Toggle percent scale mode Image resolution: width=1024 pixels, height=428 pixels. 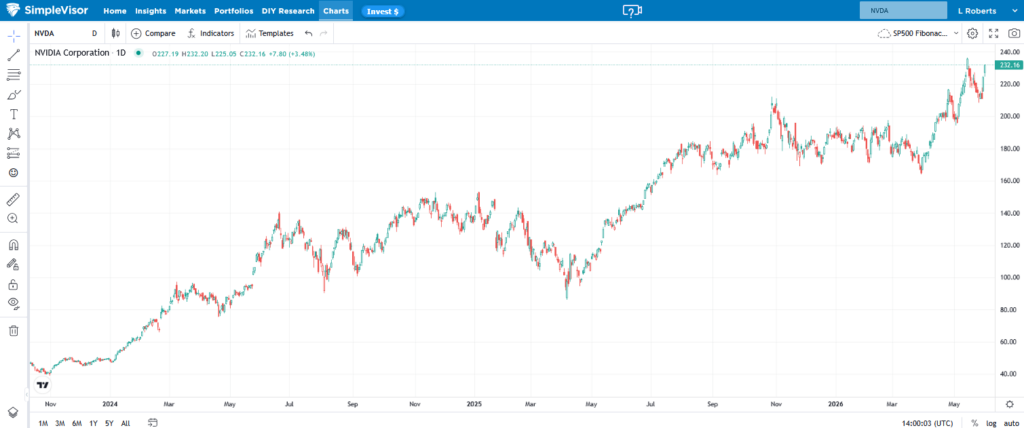[974, 423]
